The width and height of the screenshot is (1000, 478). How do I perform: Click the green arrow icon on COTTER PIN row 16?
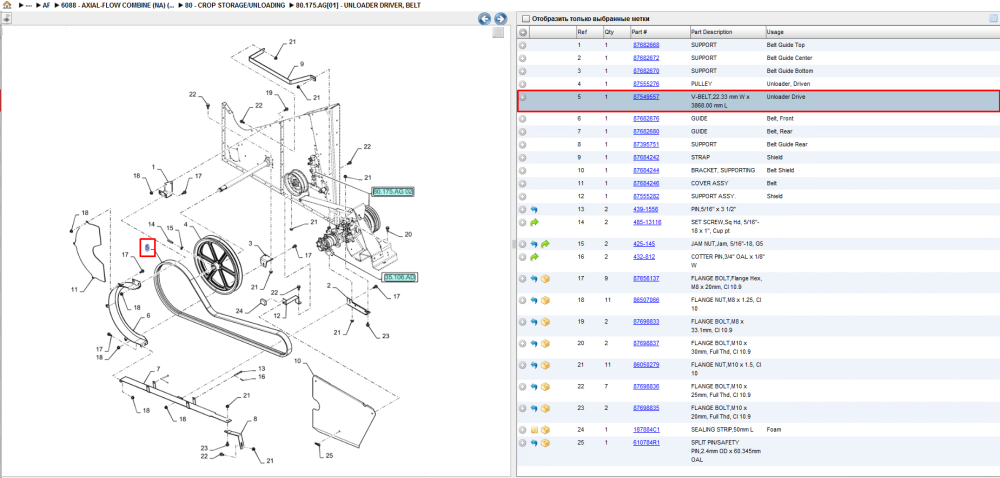[534, 257]
